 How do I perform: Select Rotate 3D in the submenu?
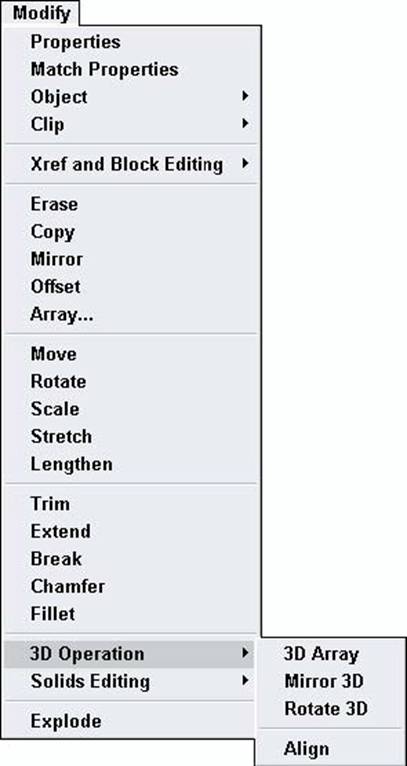(x=330, y=708)
